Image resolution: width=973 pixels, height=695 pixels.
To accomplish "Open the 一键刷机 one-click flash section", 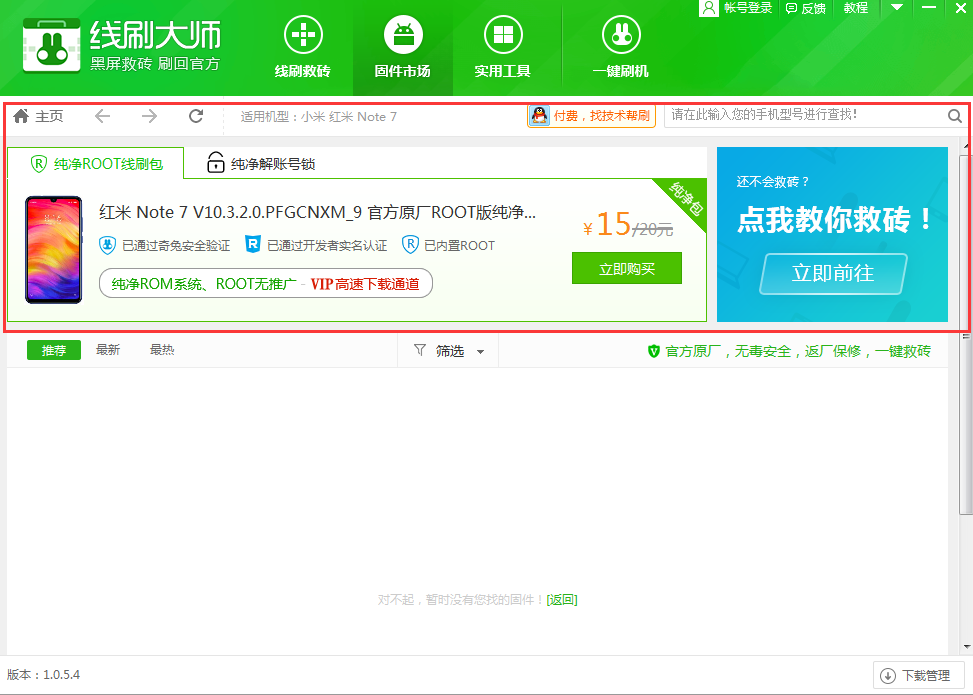I will click(x=621, y=47).
